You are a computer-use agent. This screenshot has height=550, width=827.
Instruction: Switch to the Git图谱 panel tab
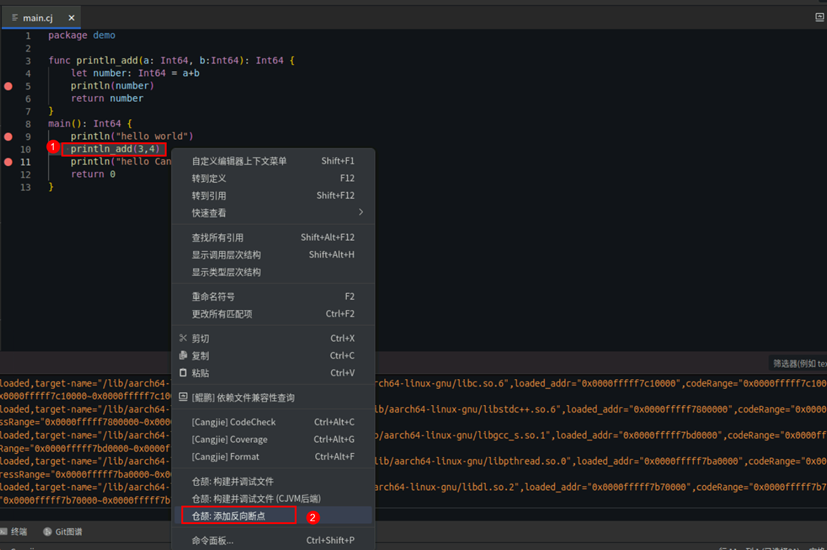[x=62, y=532]
